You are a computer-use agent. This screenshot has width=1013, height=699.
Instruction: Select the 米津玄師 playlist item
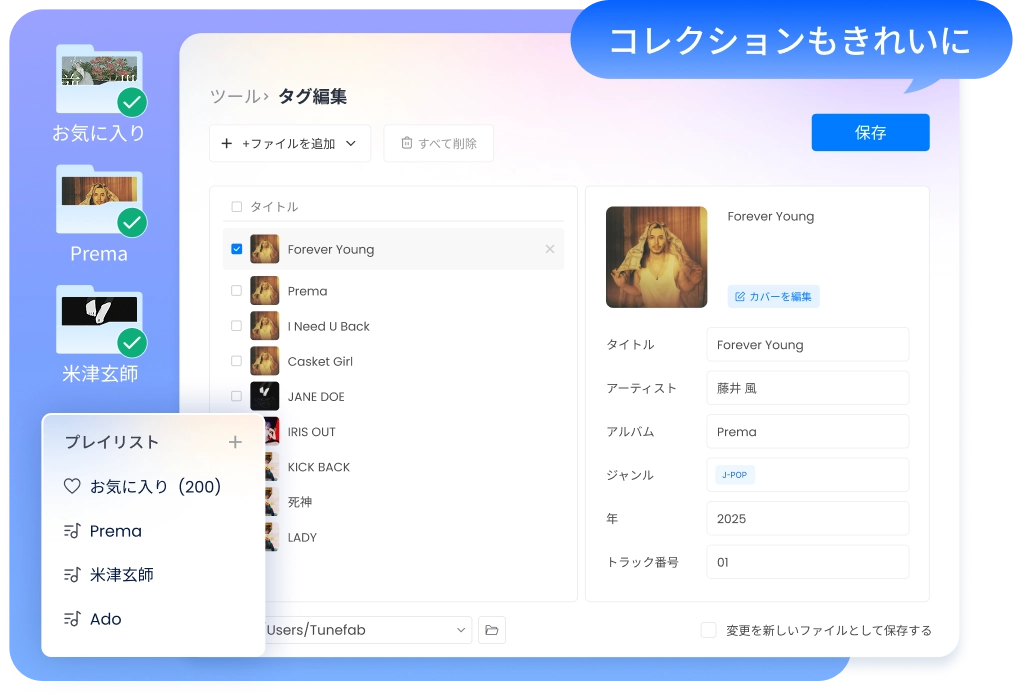tap(121, 575)
